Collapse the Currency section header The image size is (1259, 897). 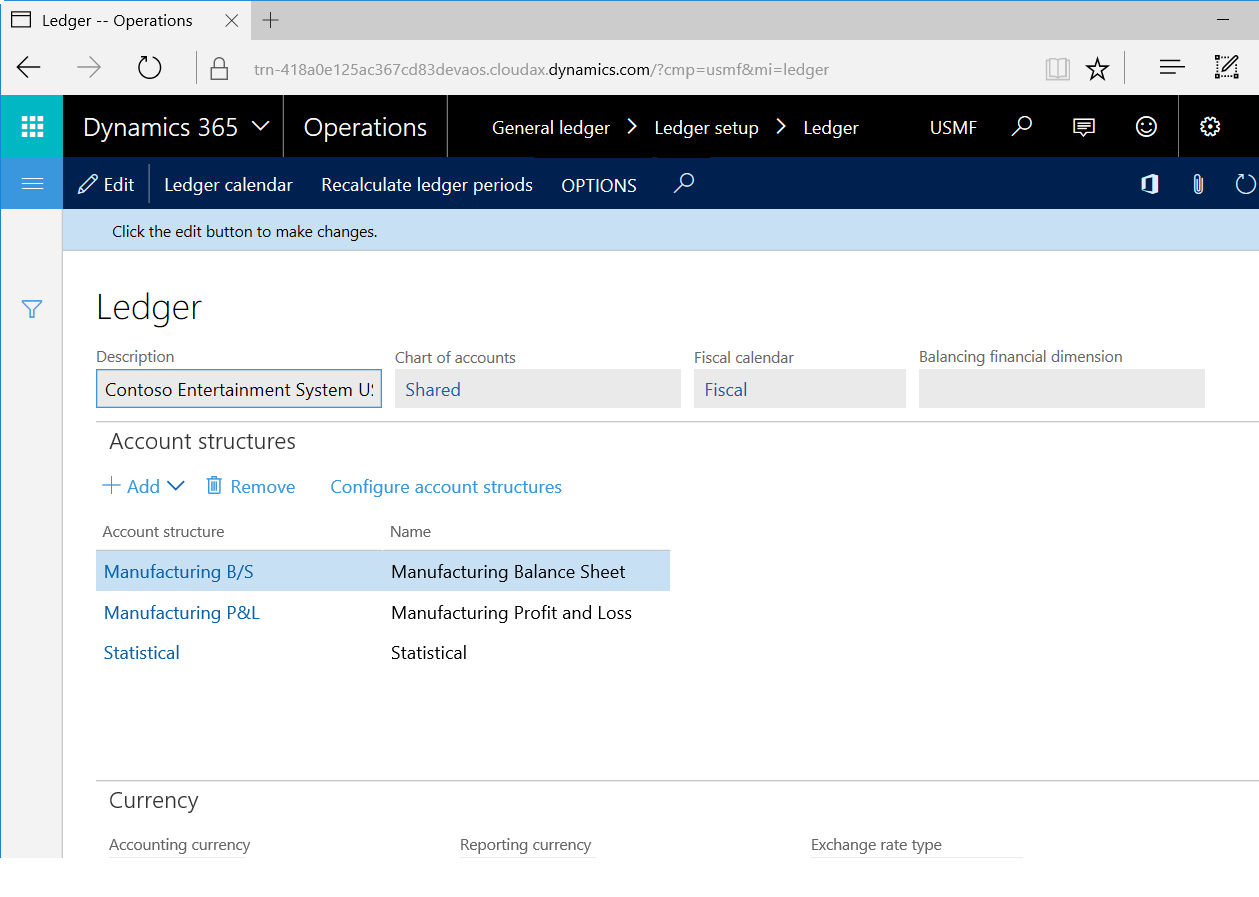[154, 801]
